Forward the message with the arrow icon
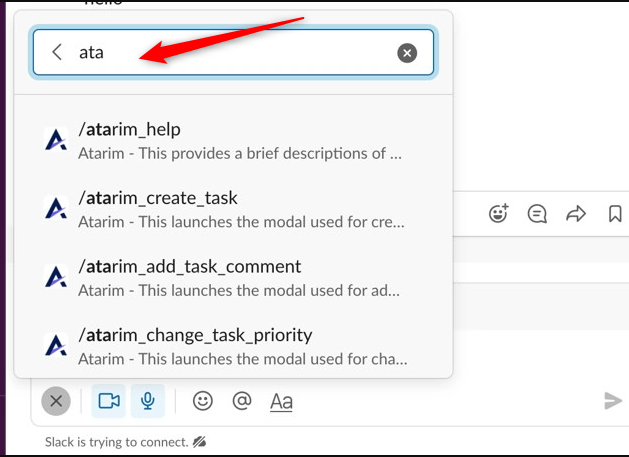This screenshot has width=629, height=457. click(x=576, y=213)
